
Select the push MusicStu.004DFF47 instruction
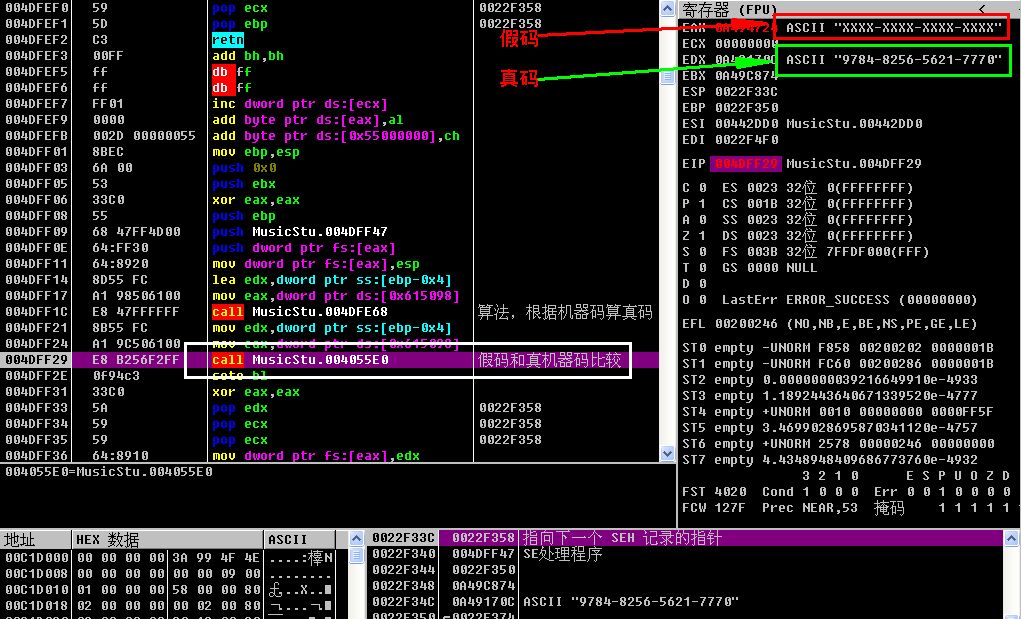click(300, 232)
